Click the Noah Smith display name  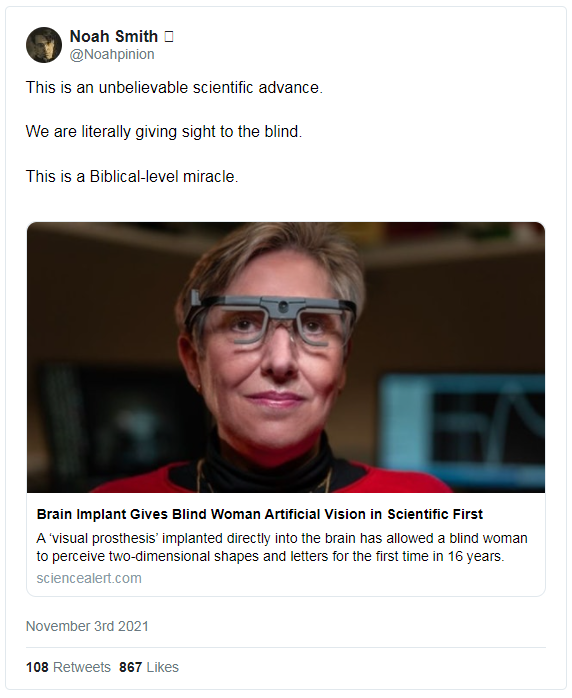[114, 37]
